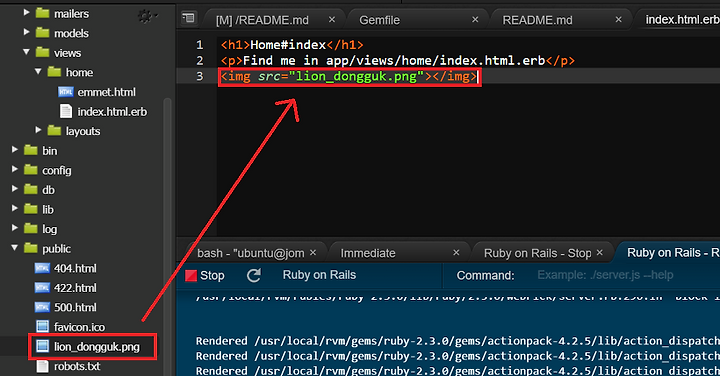
Task: Click the lib folder icon
Action: (x=31, y=209)
